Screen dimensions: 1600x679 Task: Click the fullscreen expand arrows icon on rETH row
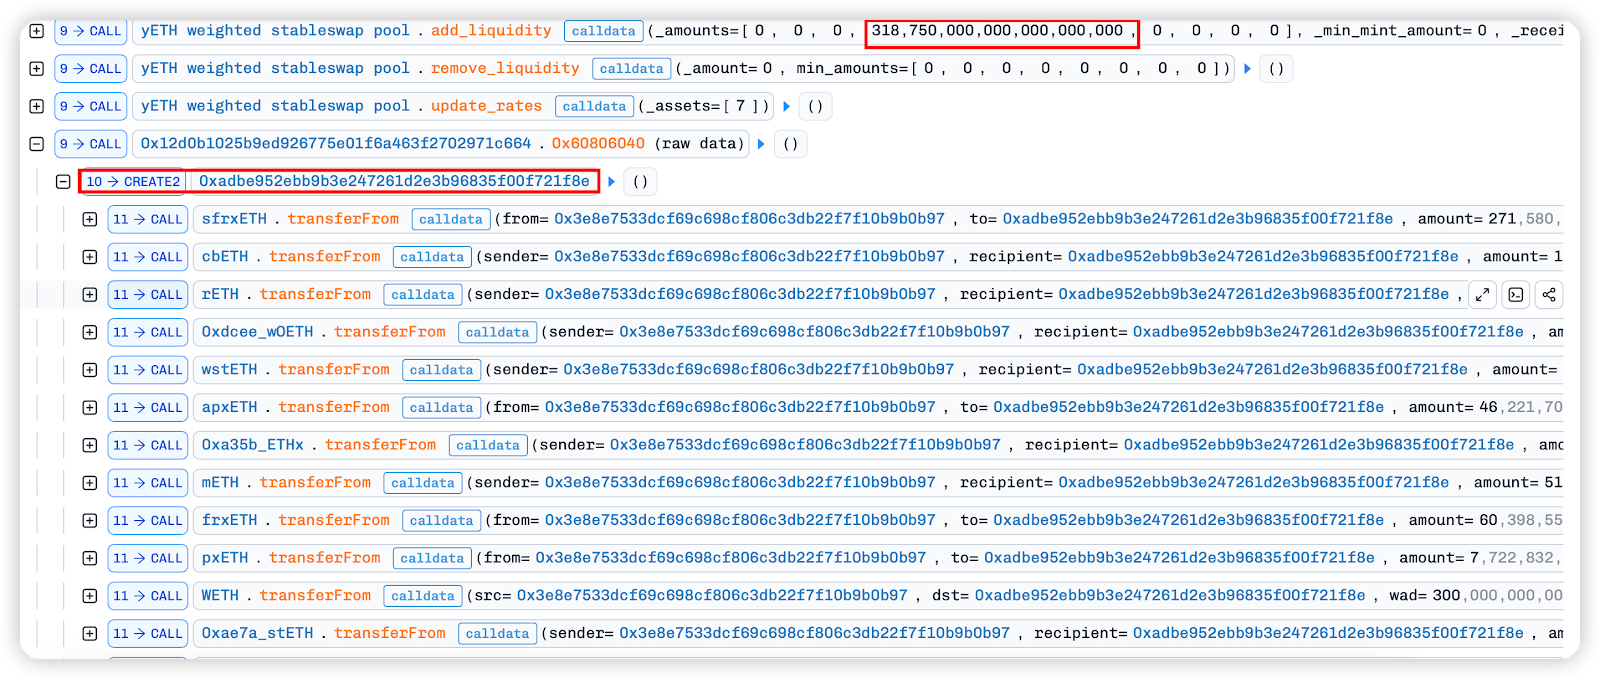(x=1483, y=294)
